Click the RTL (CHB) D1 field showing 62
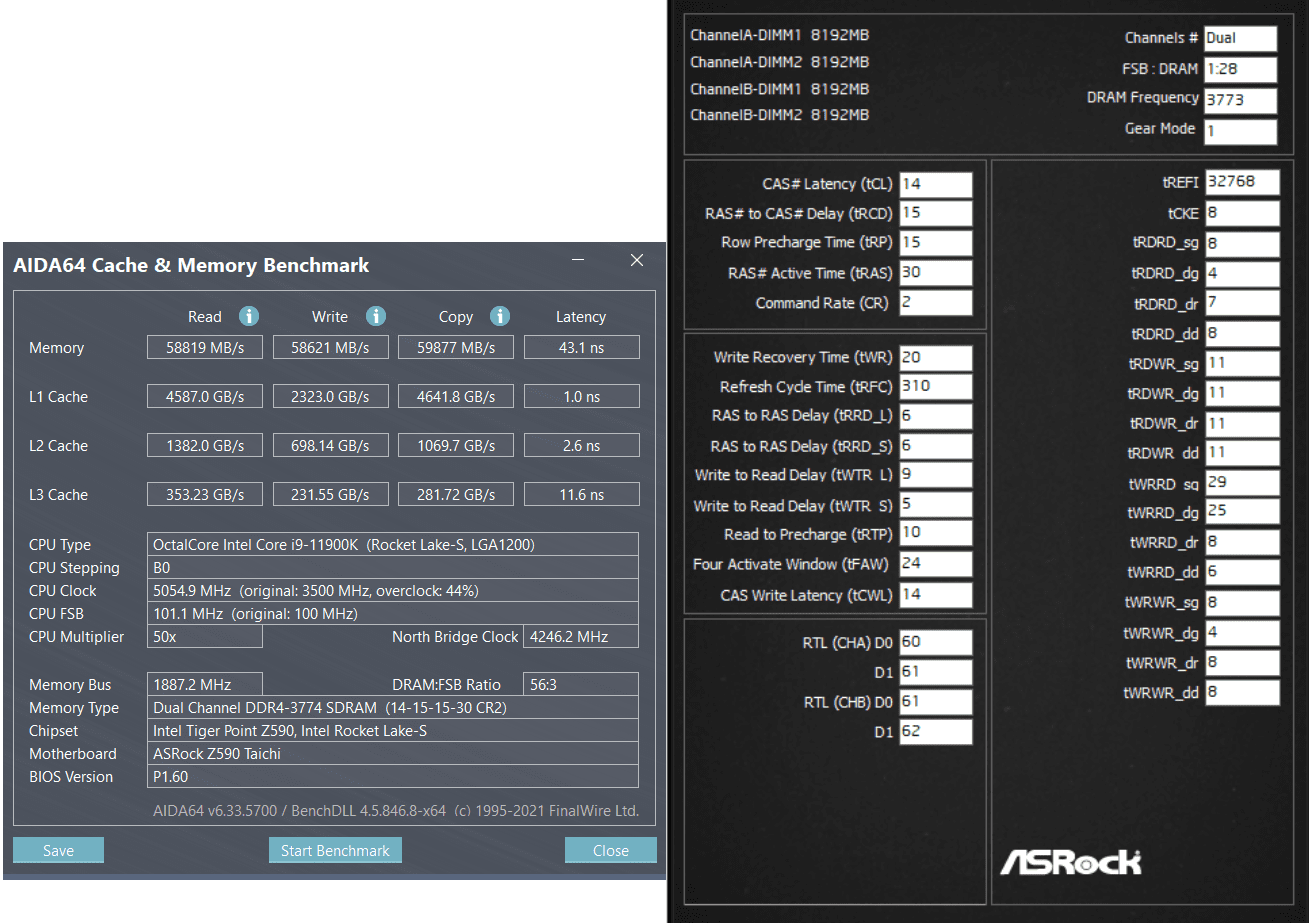1309x923 pixels. click(935, 732)
